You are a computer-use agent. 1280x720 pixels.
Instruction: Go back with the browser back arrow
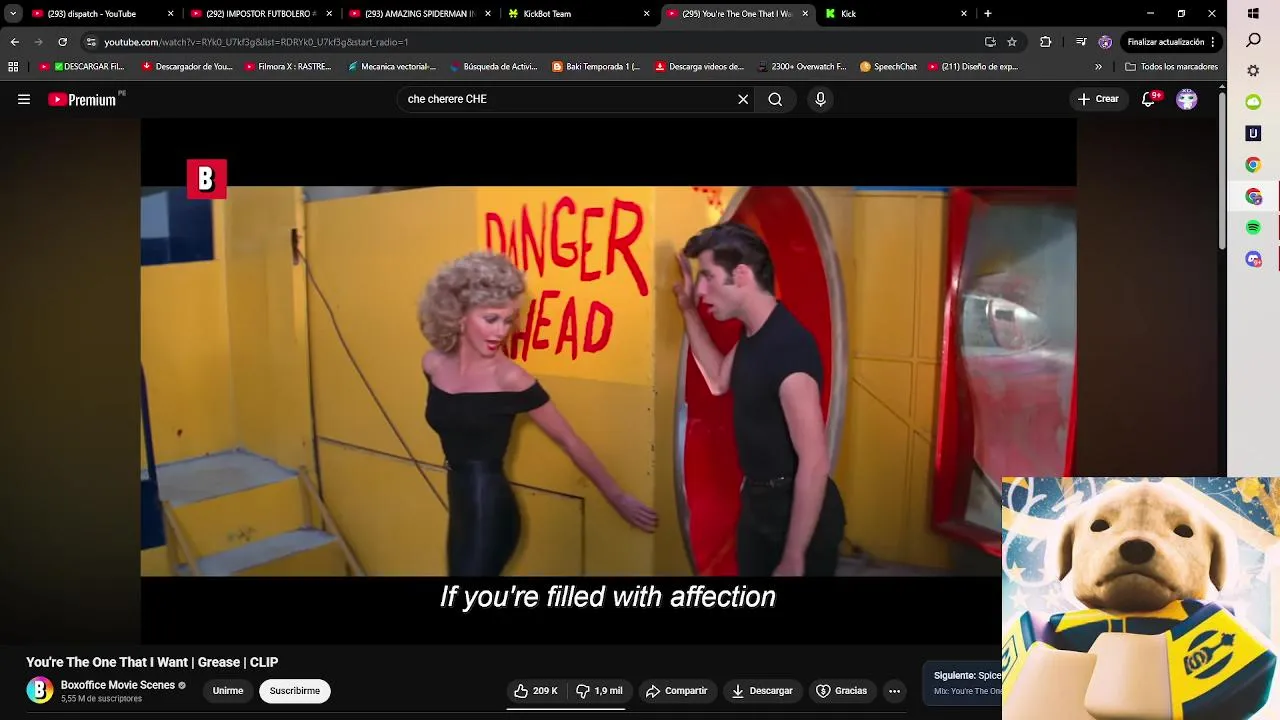coord(14,42)
